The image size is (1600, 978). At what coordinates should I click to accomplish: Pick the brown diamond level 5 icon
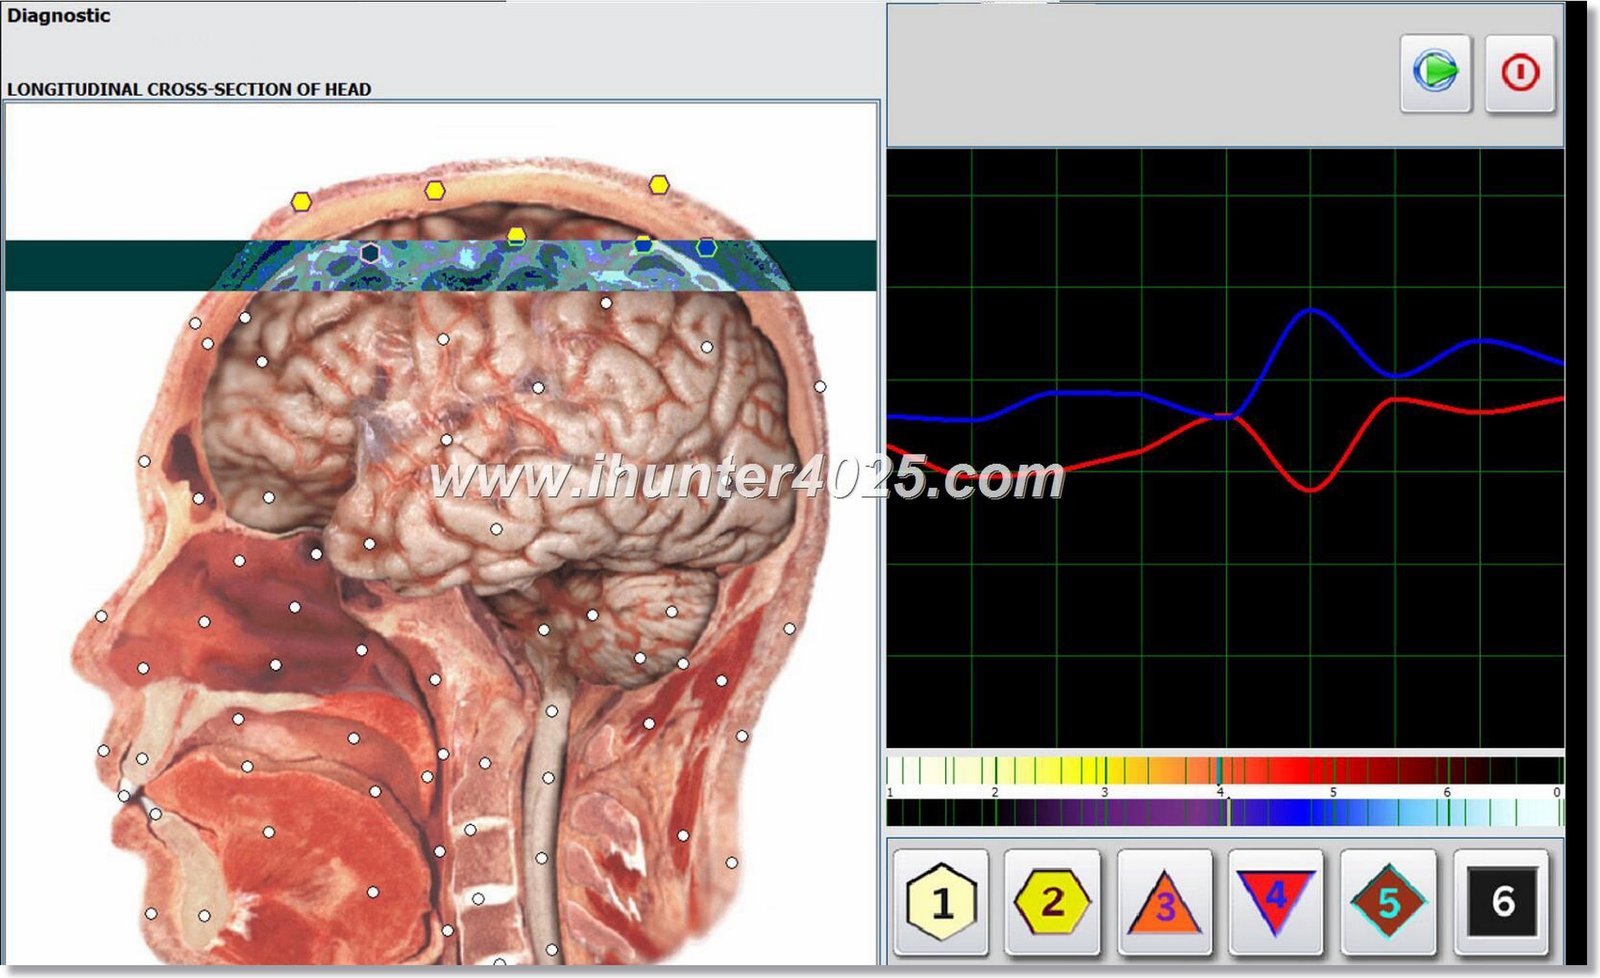pyautogui.click(x=1387, y=902)
